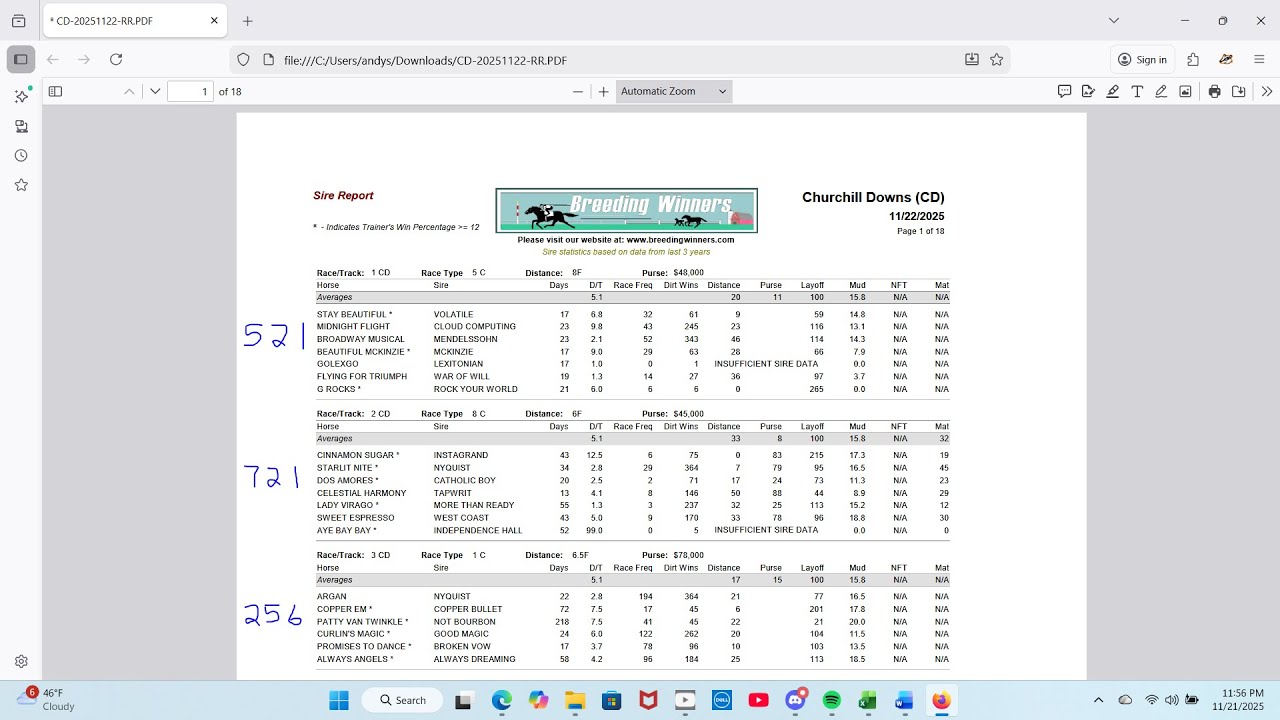
Task: Open the add signature tool
Action: click(x=1089, y=91)
